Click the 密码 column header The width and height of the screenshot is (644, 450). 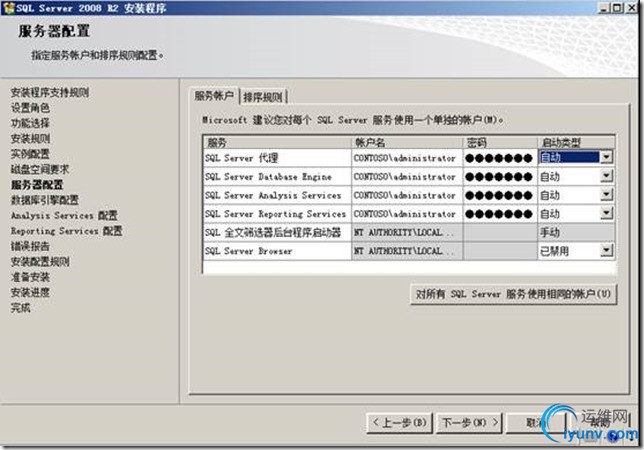500,142
